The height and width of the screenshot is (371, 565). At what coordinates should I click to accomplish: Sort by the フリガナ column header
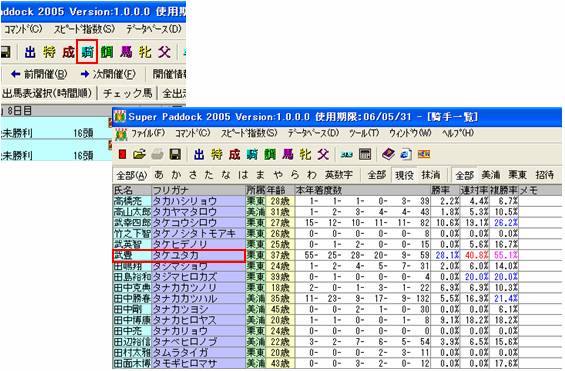point(198,190)
